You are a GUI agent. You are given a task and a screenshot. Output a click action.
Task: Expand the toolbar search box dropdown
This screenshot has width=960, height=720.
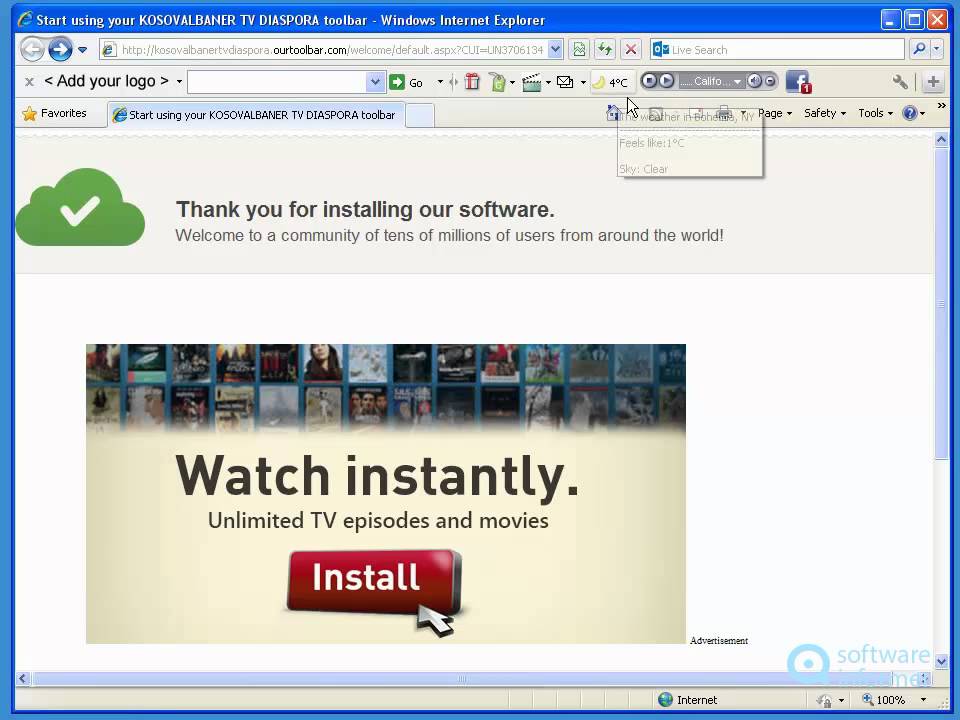tap(375, 81)
